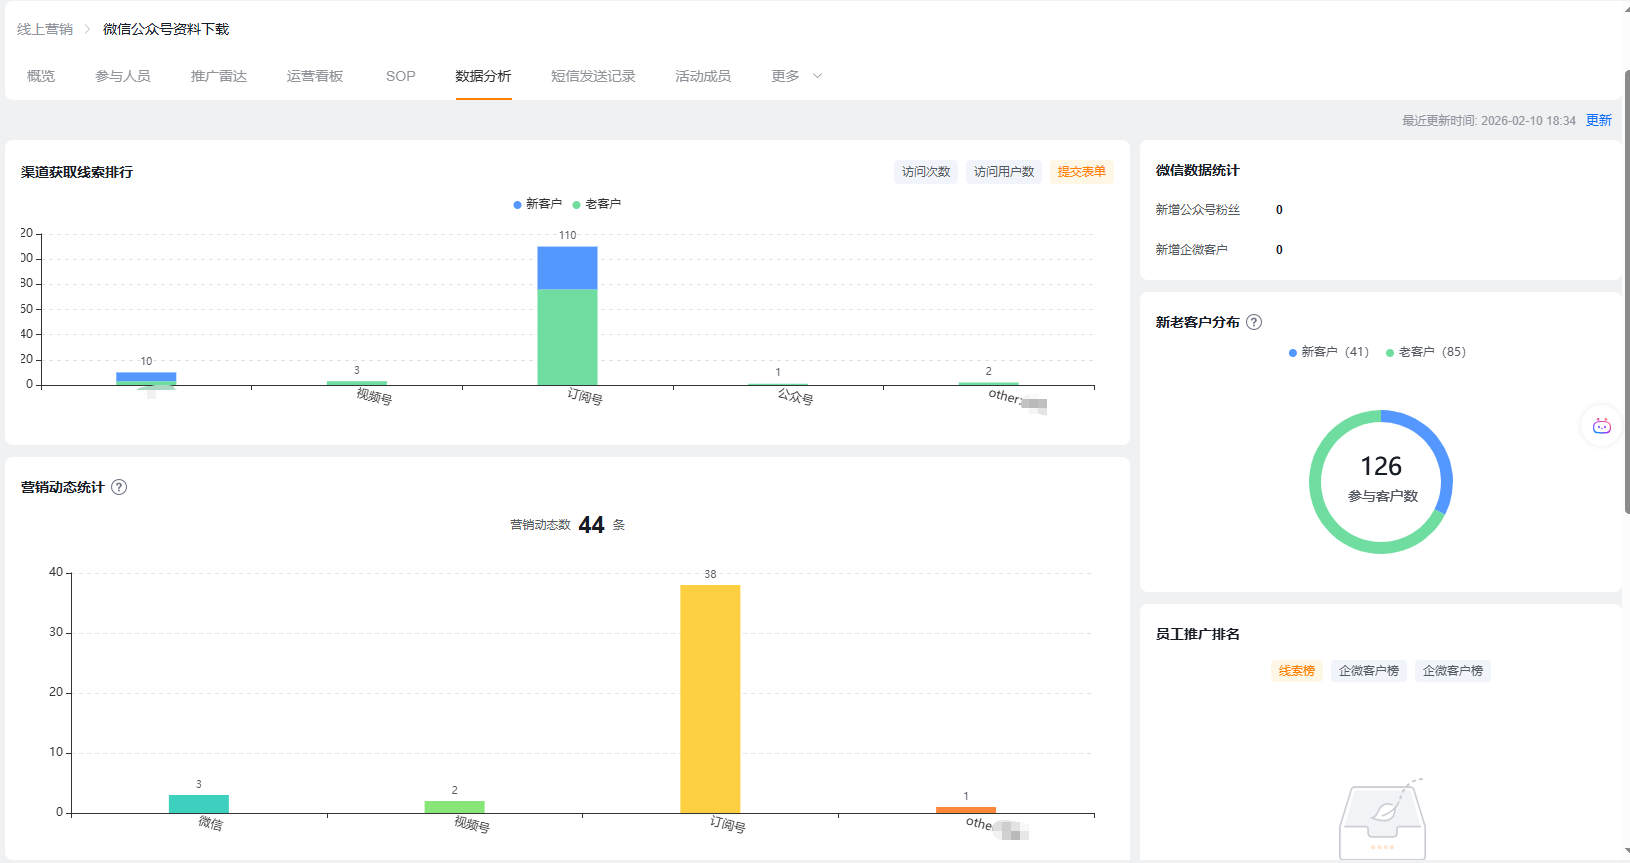Toggle 新客户 (41) legend in donut chart
Viewport: 1630px width, 863px height.
(x=1329, y=352)
